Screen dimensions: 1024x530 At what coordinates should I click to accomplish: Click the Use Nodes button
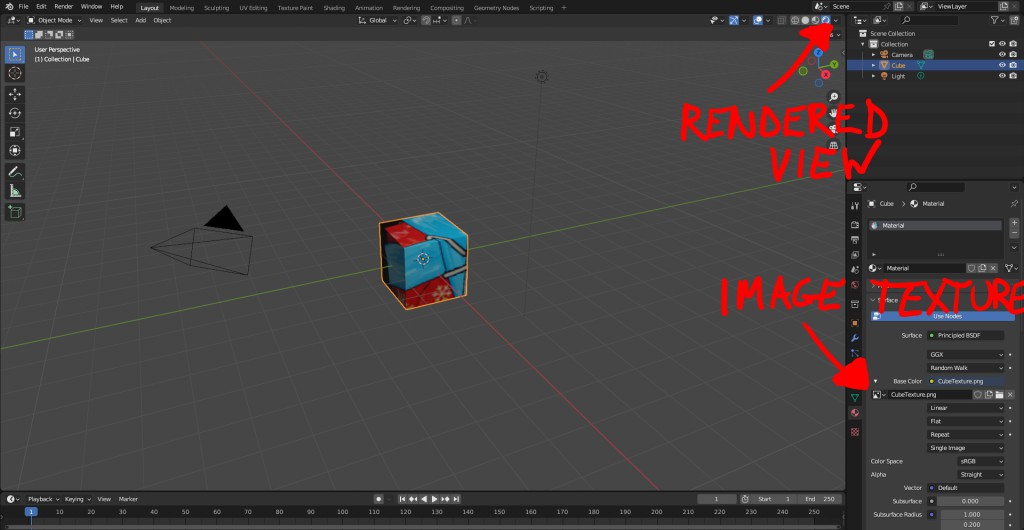click(946, 316)
